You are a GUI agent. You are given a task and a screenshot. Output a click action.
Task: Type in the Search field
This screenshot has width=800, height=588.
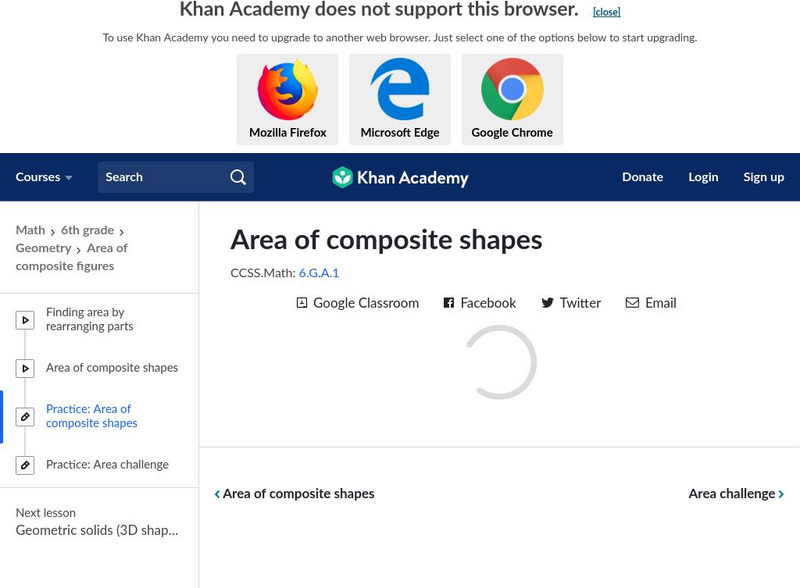tap(162, 177)
